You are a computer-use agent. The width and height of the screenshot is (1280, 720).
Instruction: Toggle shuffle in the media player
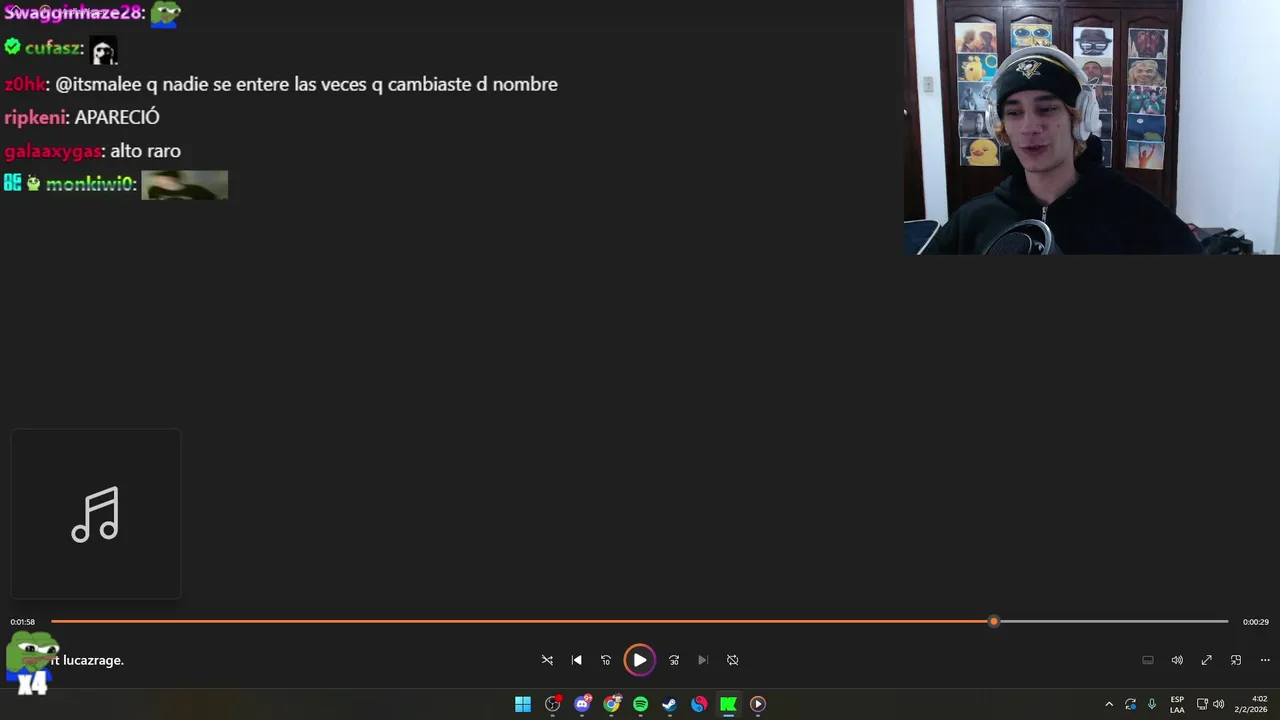547,660
